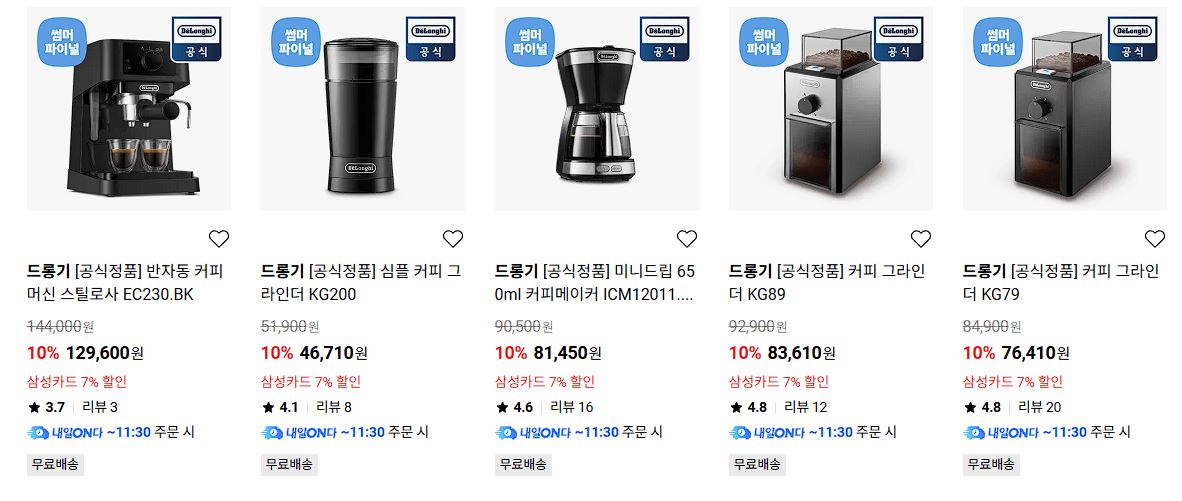The height and width of the screenshot is (501, 1182).
Task: Click the 미니드립 650ml 커피메이커 title link
Action: coord(595,283)
